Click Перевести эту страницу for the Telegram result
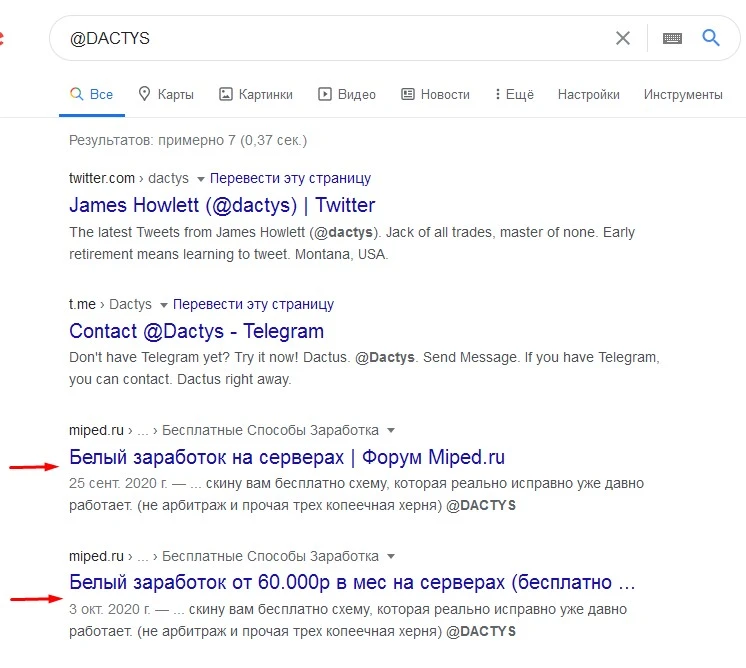This screenshot has height=668, width=746. [x=253, y=304]
